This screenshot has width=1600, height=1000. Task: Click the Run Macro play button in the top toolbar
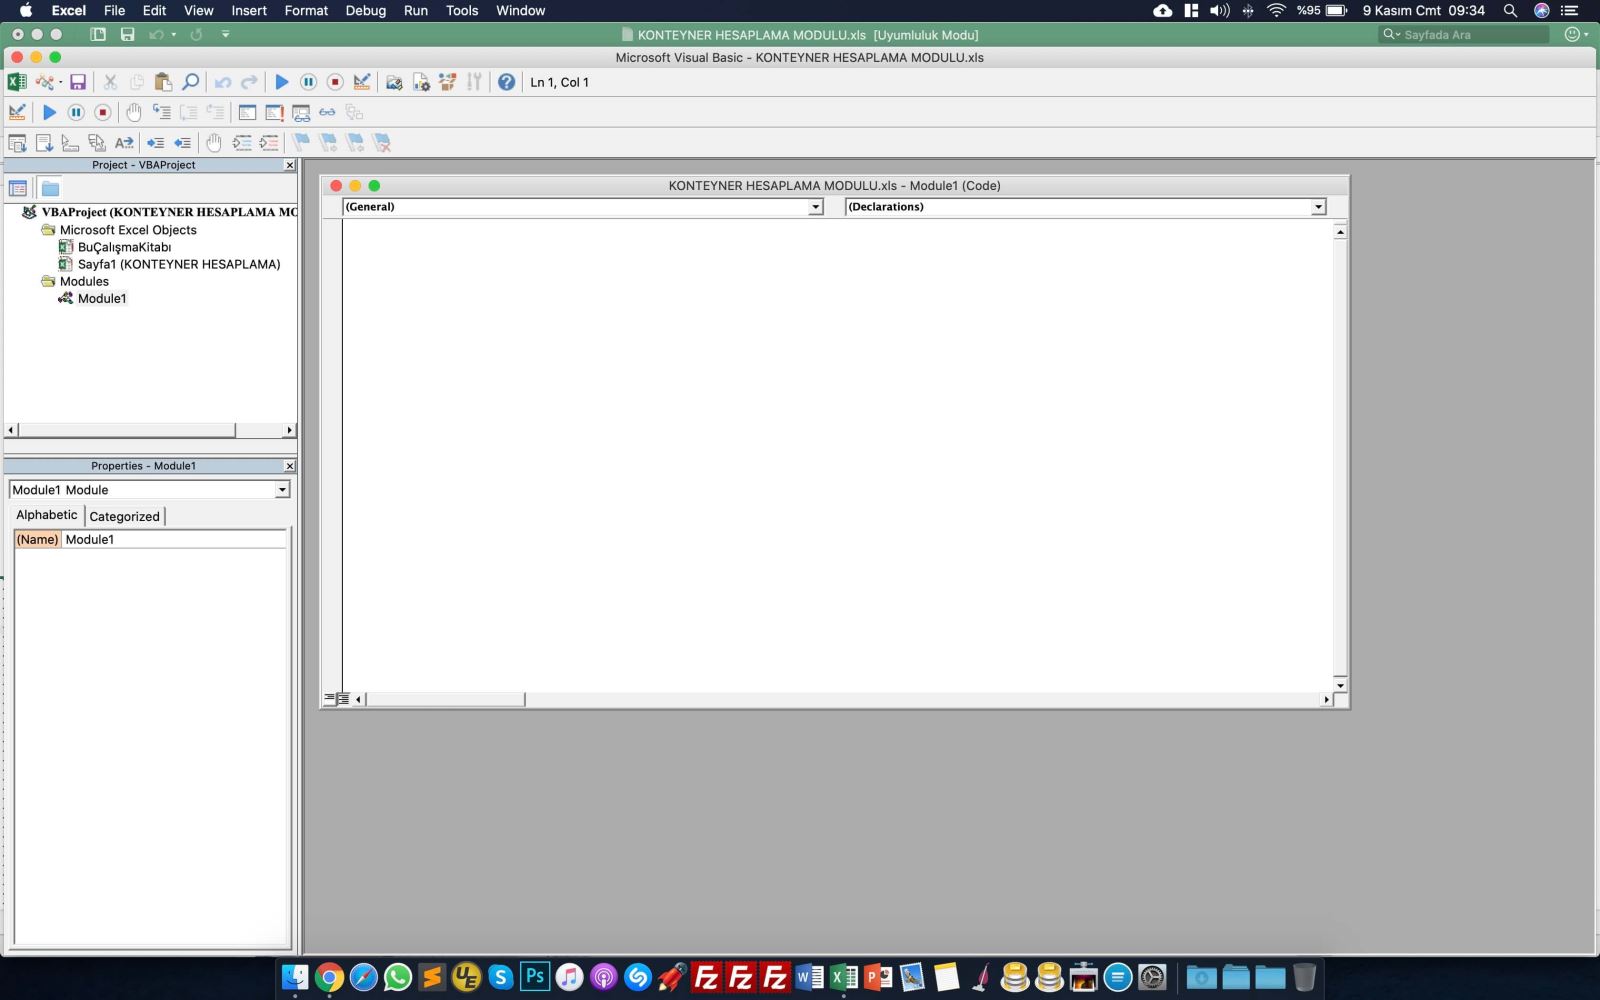[281, 82]
